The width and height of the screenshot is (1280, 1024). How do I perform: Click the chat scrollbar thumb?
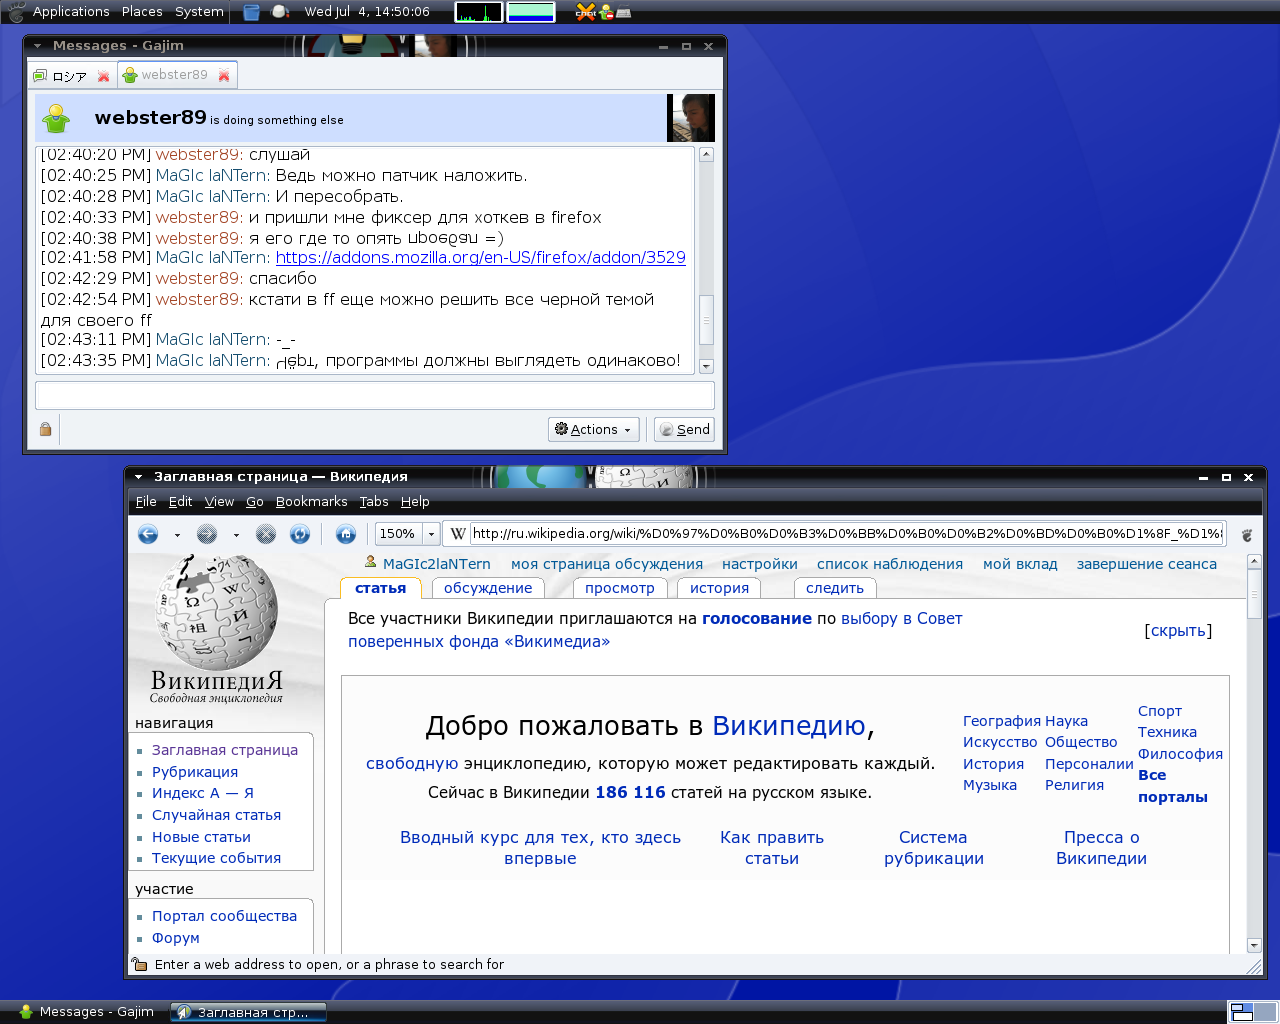pos(706,321)
